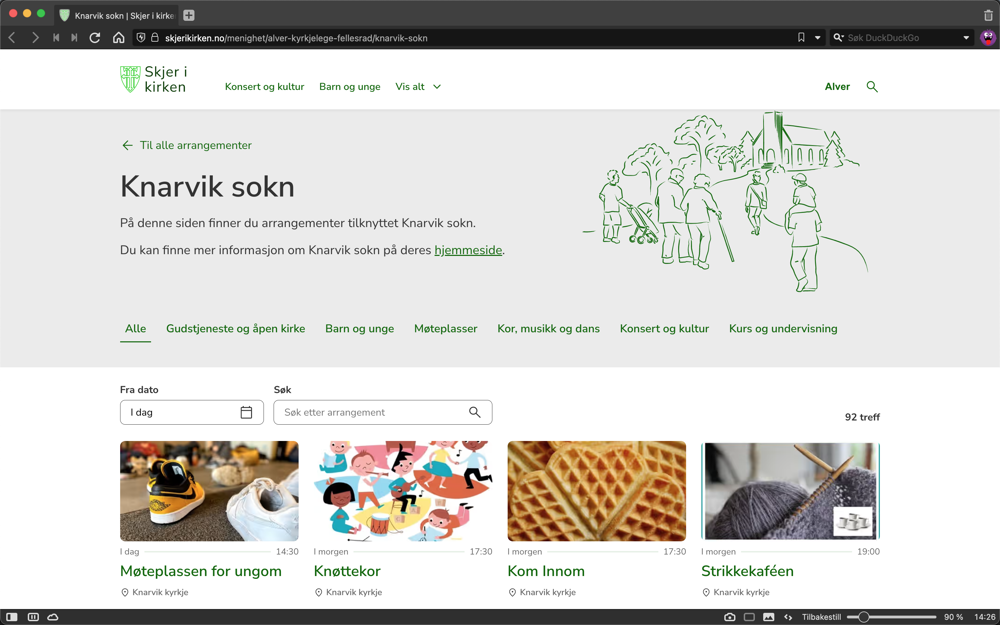This screenshot has width=1000, height=625.
Task: Click the Skjer i kirken logo
Action: tap(153, 80)
